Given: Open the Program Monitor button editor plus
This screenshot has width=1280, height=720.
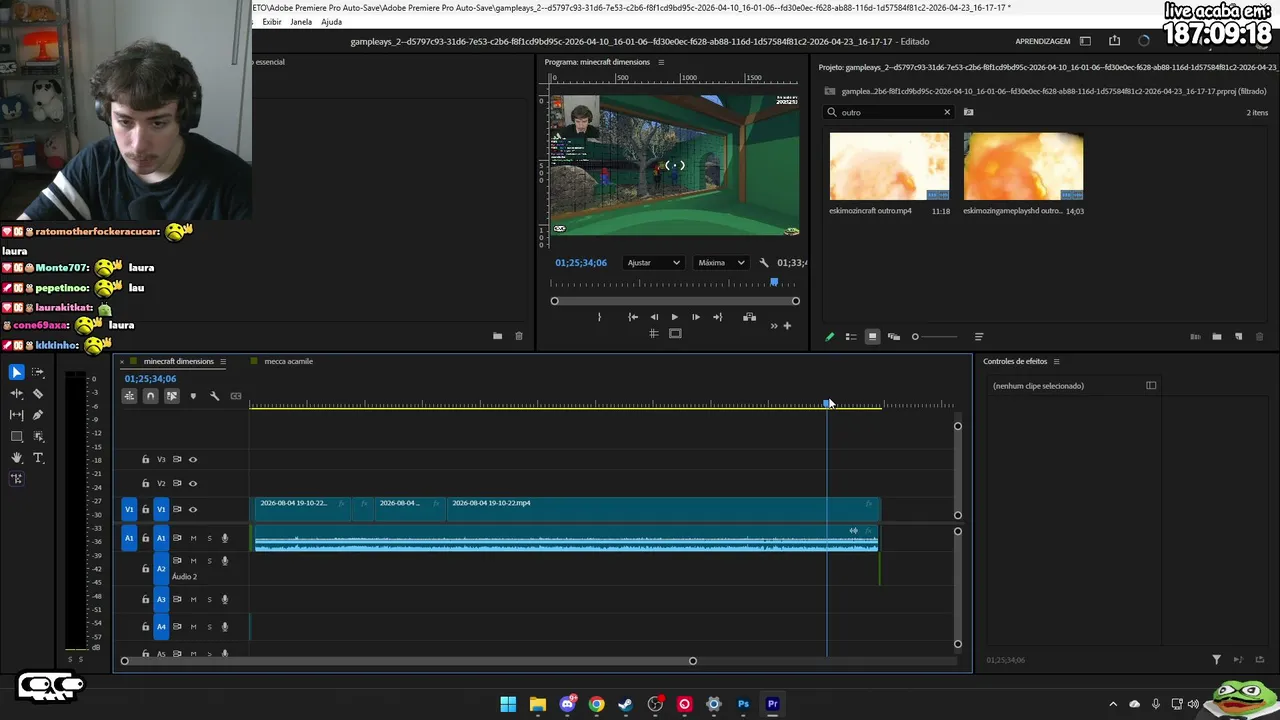Looking at the screenshot, I should 787,325.
